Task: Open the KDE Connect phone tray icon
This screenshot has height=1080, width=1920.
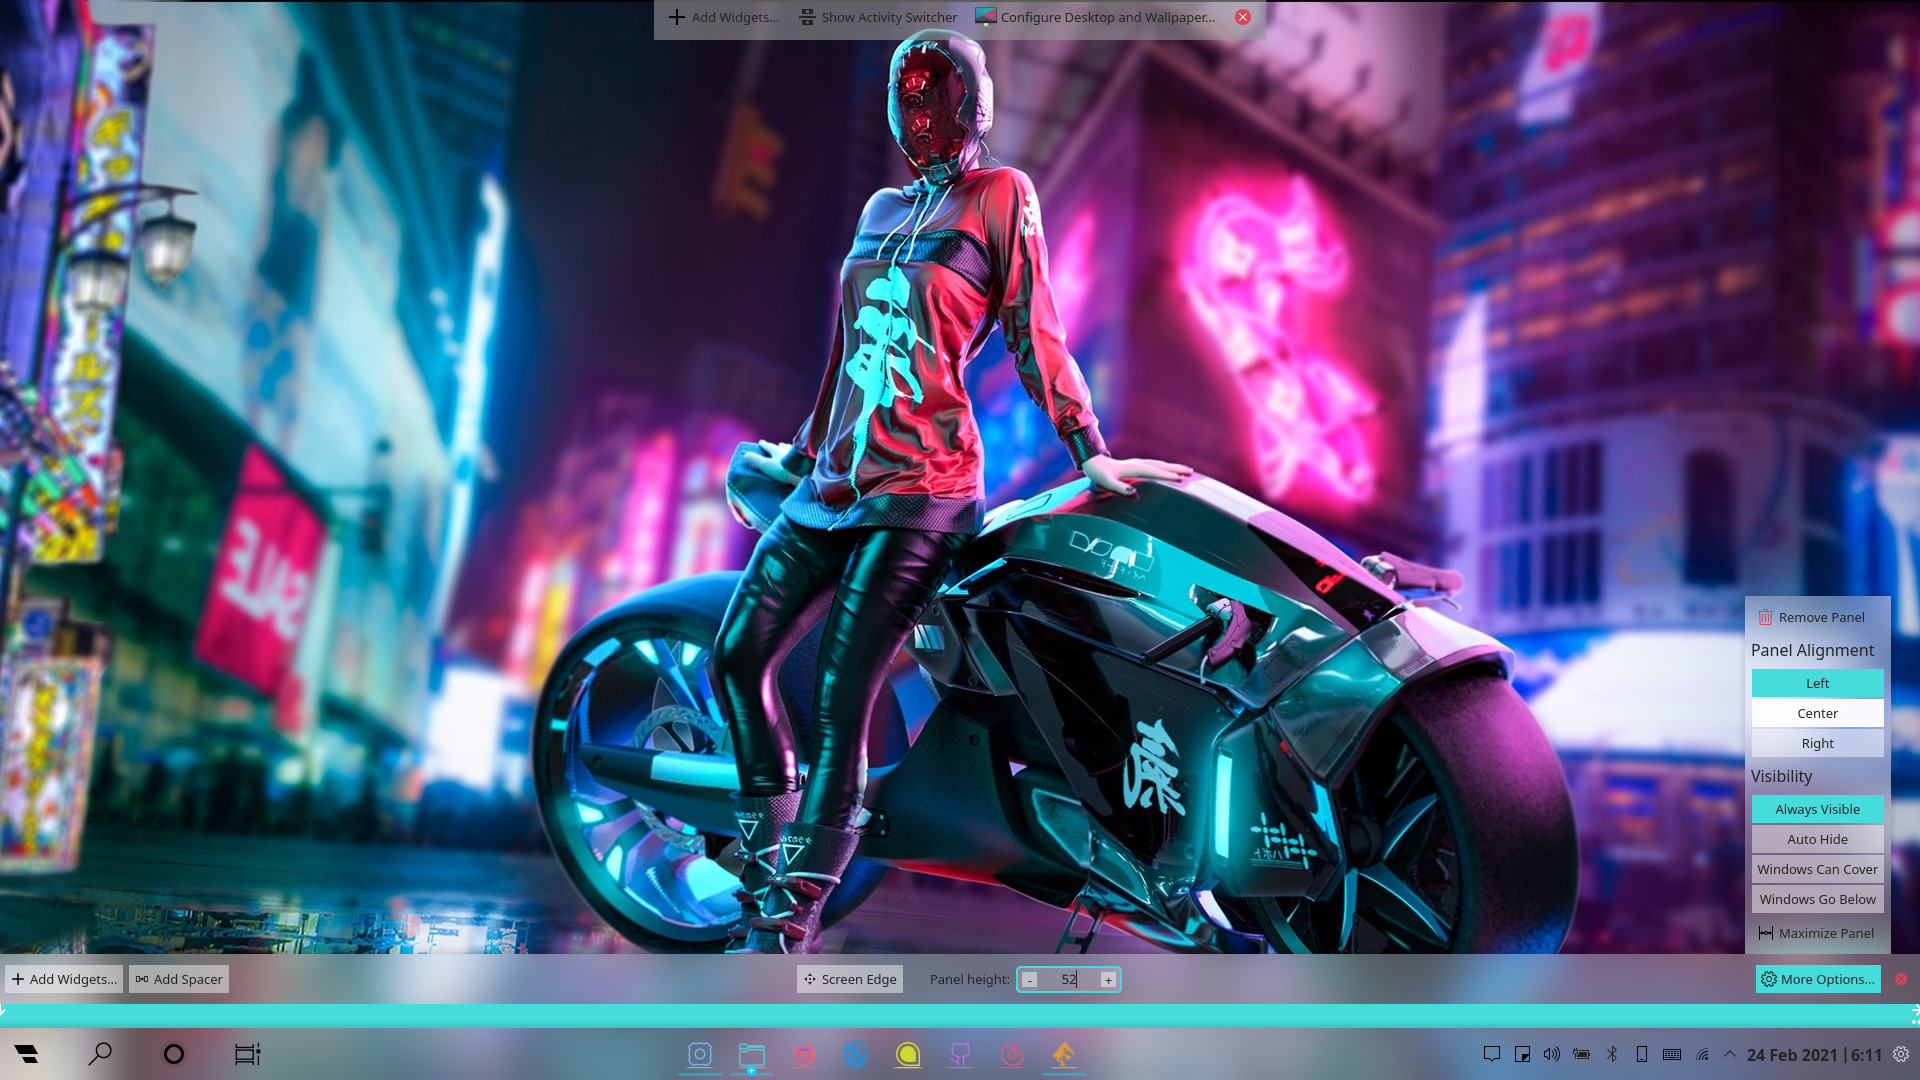Action: pos(1642,1054)
